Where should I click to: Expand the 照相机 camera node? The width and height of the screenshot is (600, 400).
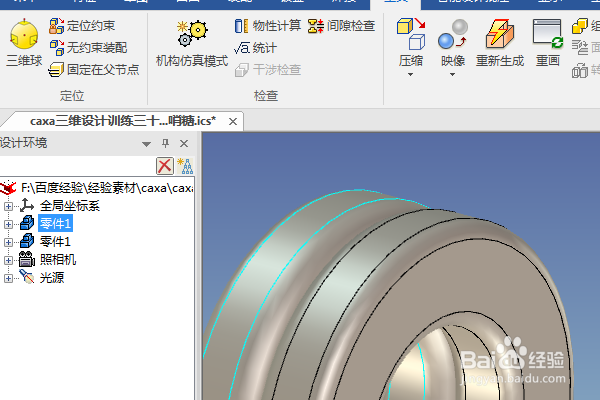coord(8,260)
